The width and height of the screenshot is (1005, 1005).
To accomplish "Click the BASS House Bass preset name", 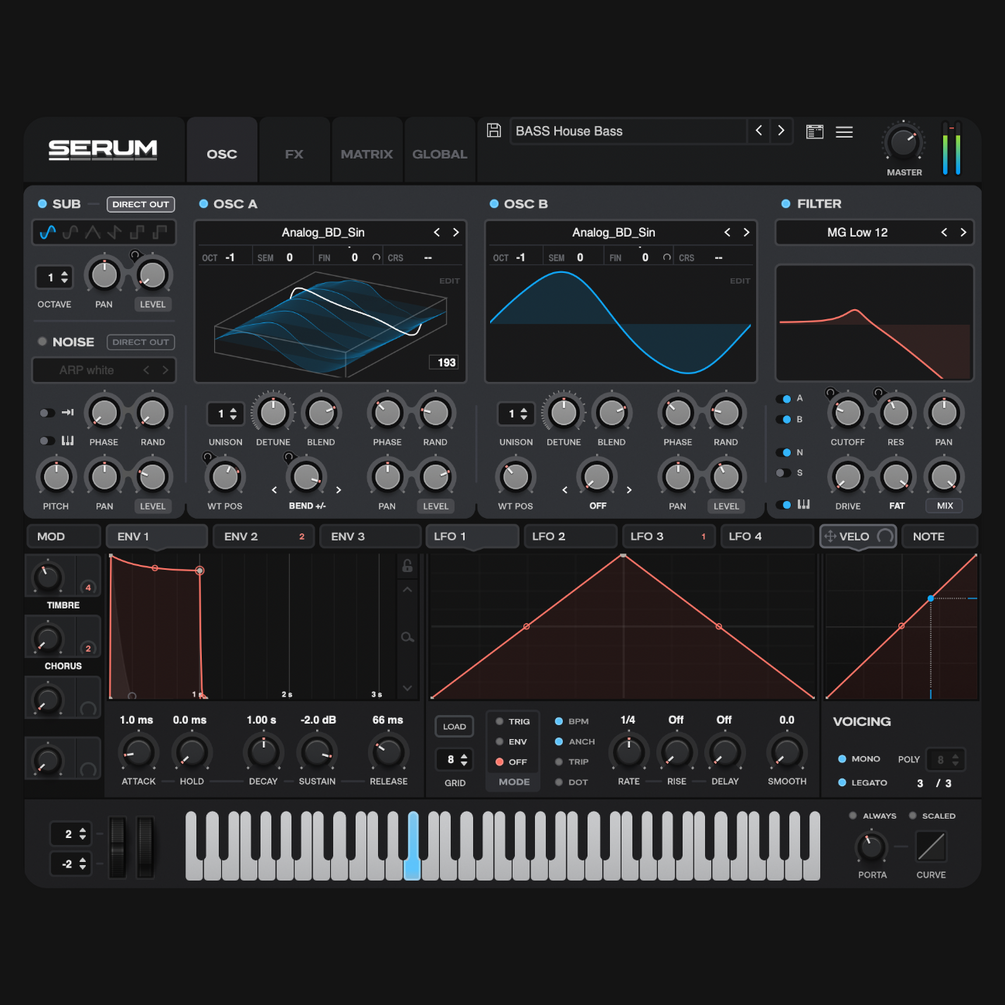I will click(569, 131).
